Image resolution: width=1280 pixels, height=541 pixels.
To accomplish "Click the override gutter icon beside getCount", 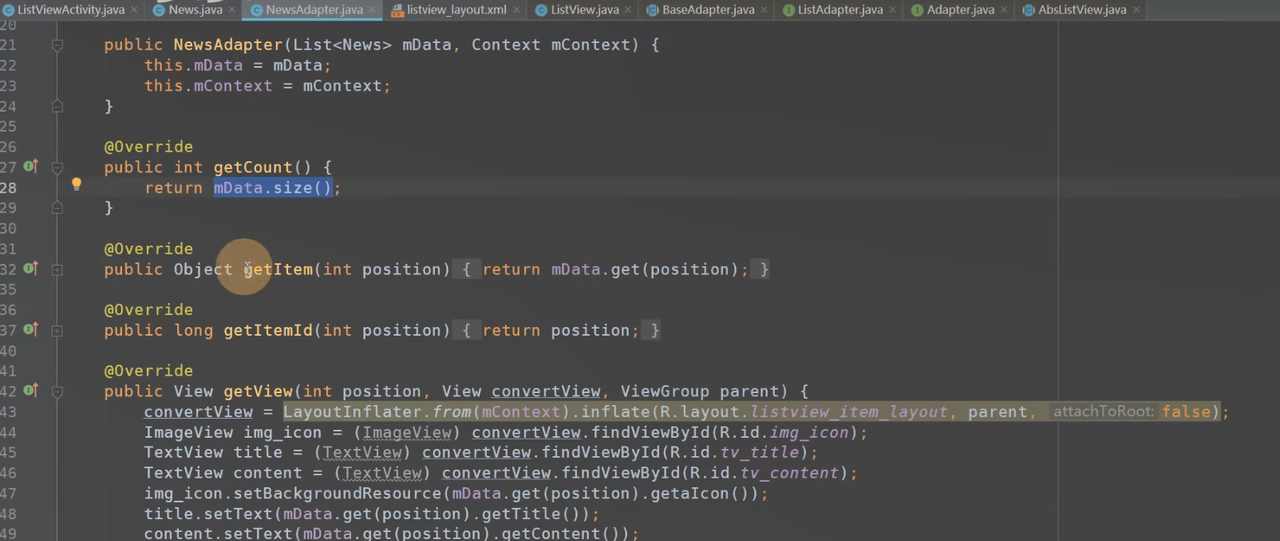I will pyautogui.click(x=31, y=166).
